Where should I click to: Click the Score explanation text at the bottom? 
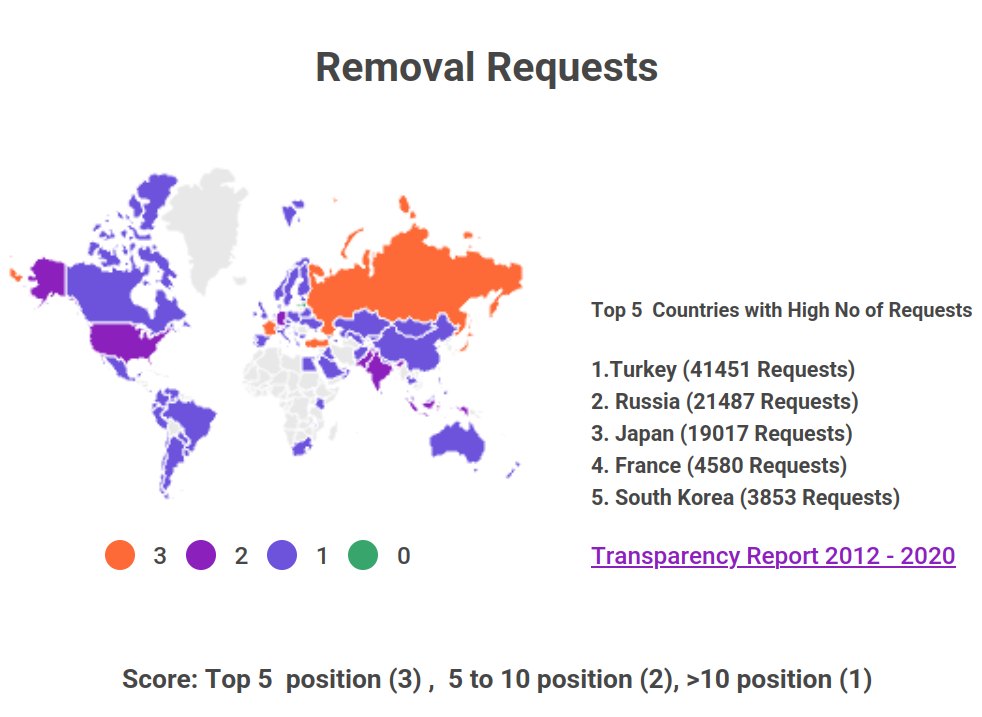point(497,680)
